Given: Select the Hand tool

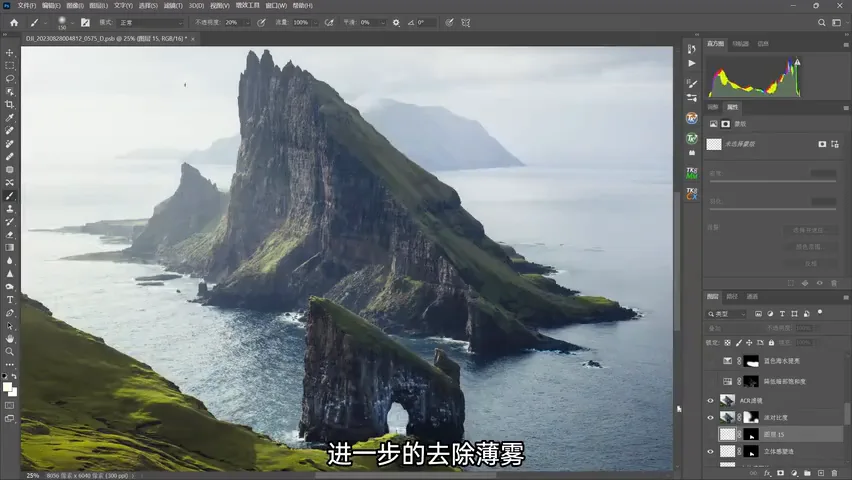Looking at the screenshot, I should click(x=10, y=339).
